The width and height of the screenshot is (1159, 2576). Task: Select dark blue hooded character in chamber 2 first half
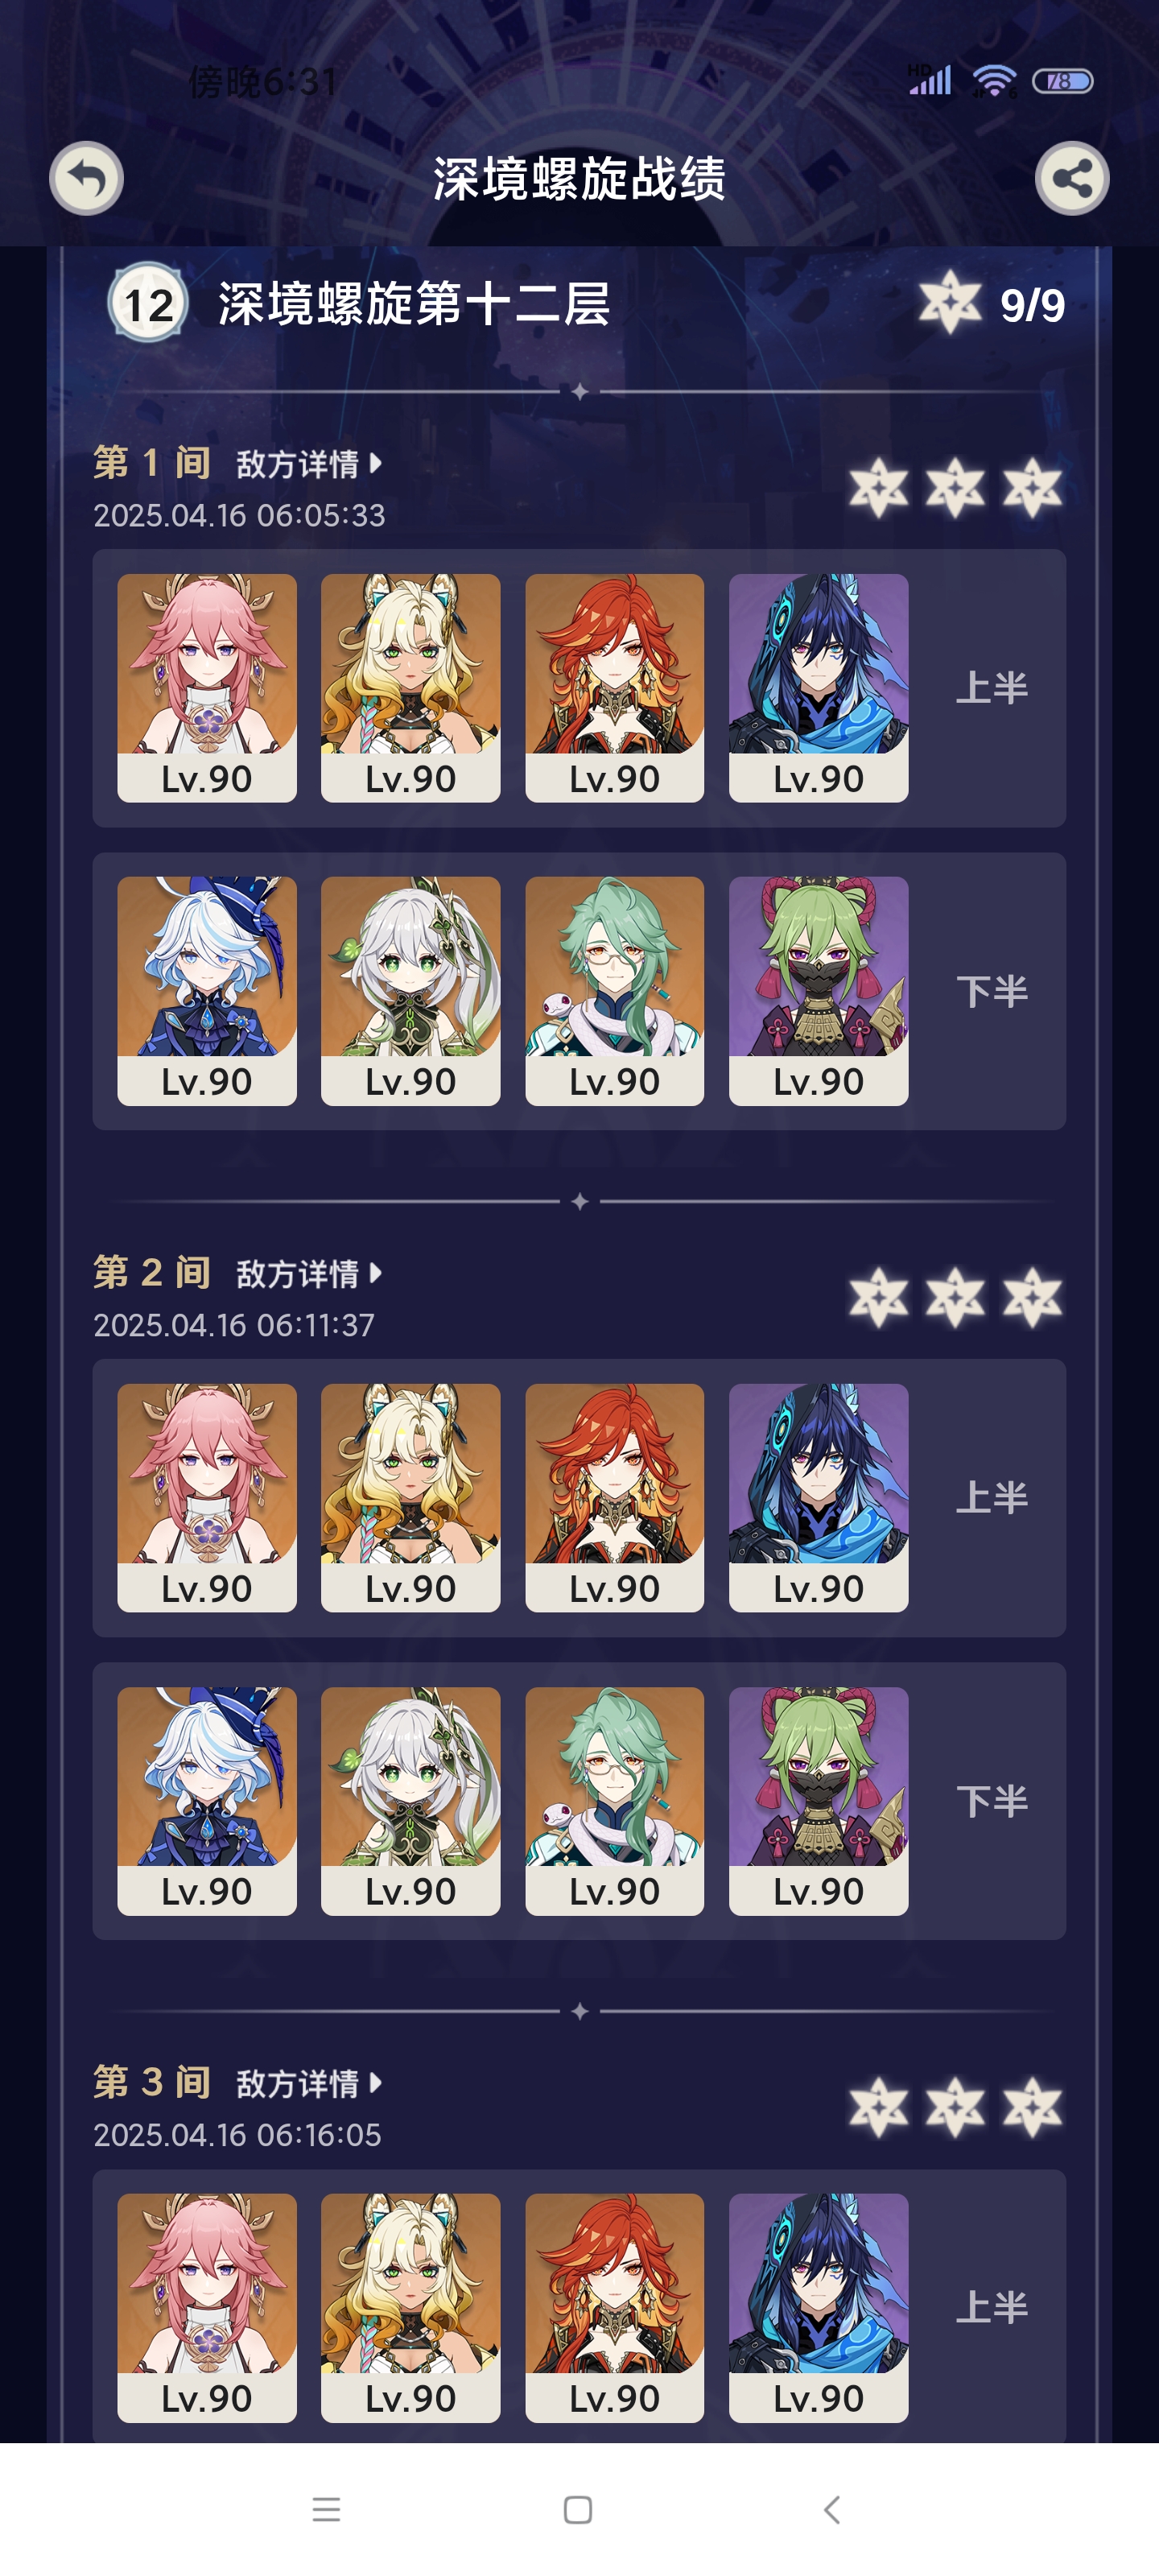[x=819, y=1498]
